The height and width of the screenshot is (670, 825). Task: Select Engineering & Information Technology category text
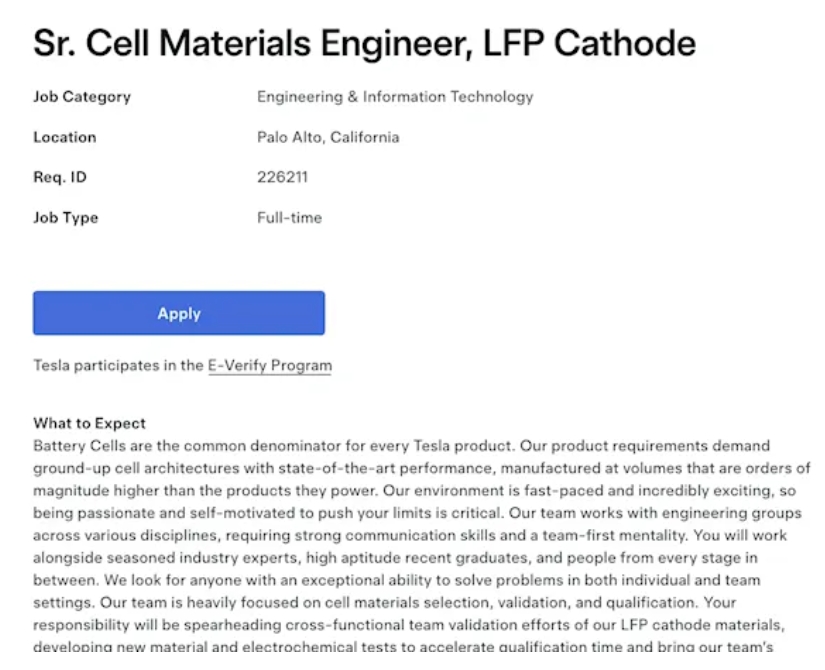click(x=395, y=97)
